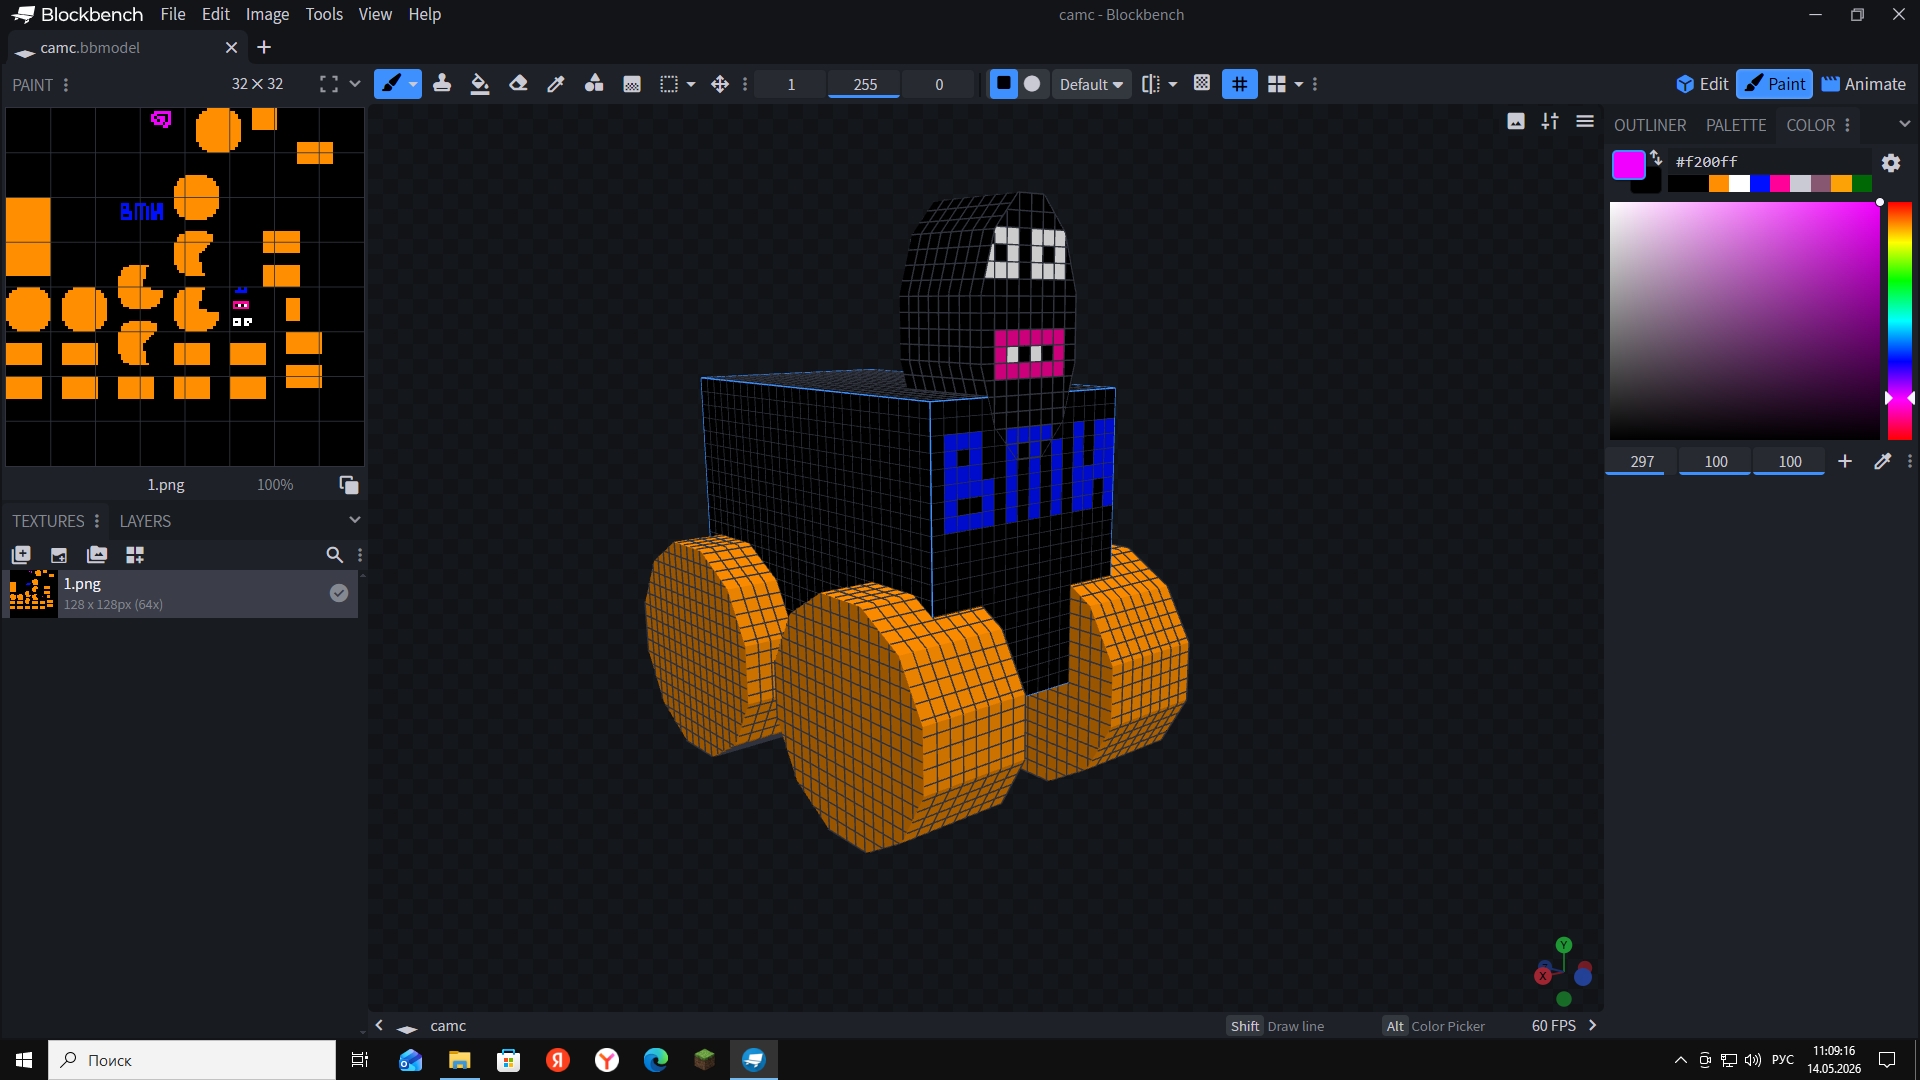Screen dimensions: 1920x1080
Task: Switch to the Layers tab
Action: (x=145, y=521)
